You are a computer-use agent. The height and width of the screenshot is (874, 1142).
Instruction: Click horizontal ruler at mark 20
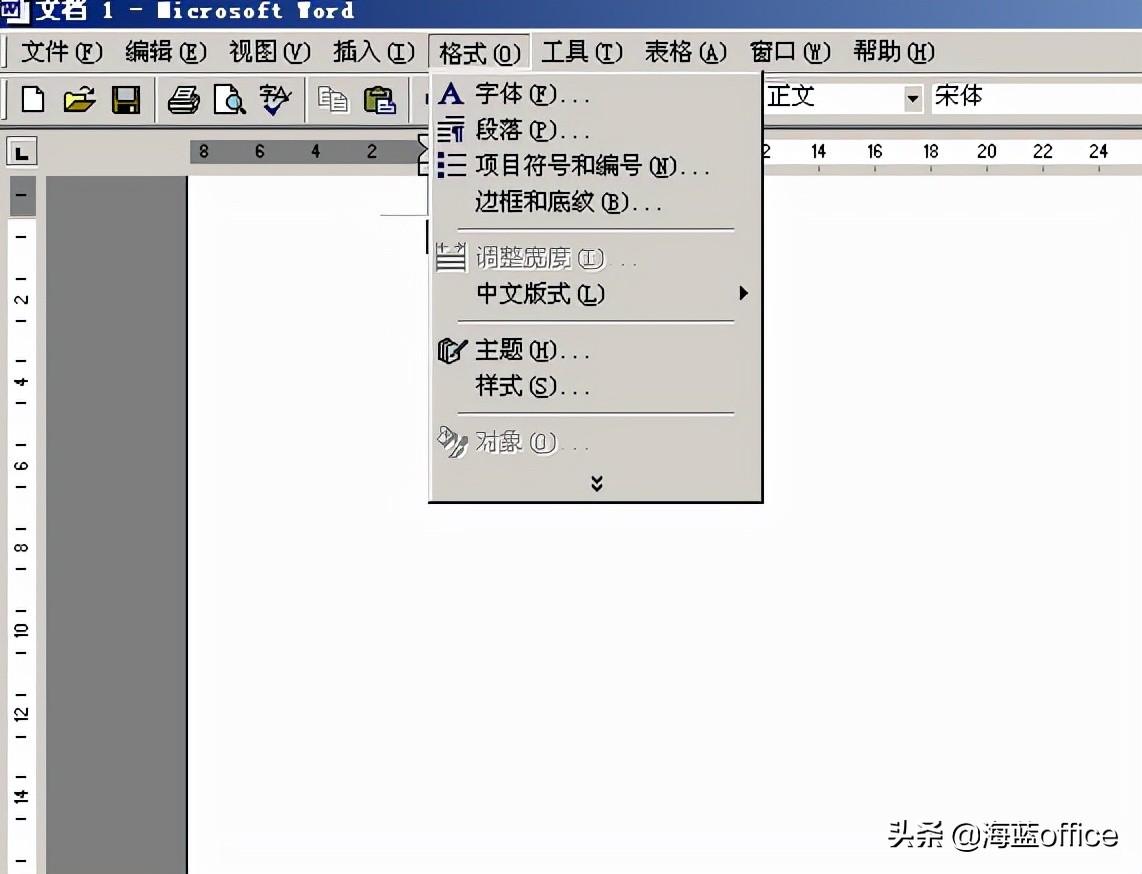coord(987,151)
